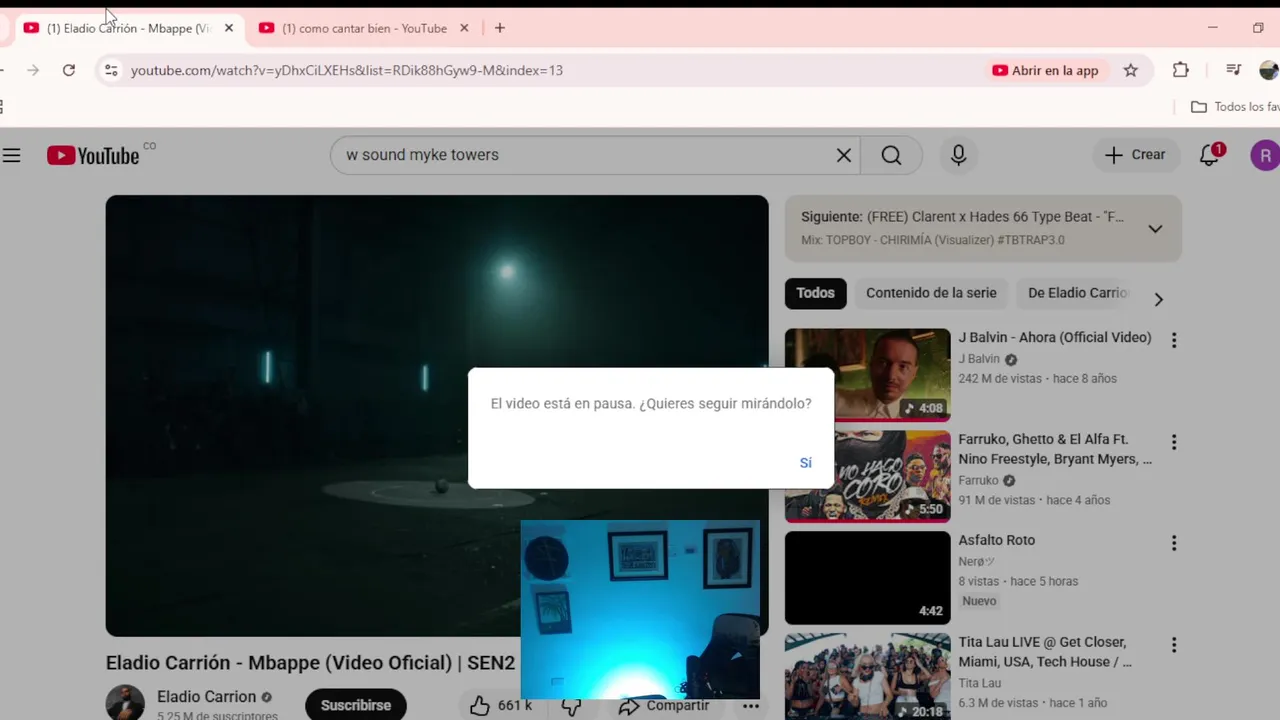Open Farruko No Hago Coro thumbnail
This screenshot has height=720, width=1280.
pos(867,476)
